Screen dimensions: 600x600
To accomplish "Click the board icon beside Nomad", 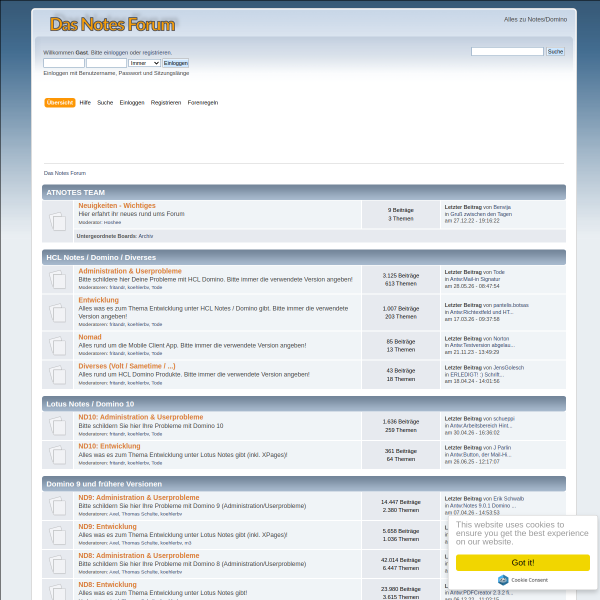I will [x=57, y=346].
